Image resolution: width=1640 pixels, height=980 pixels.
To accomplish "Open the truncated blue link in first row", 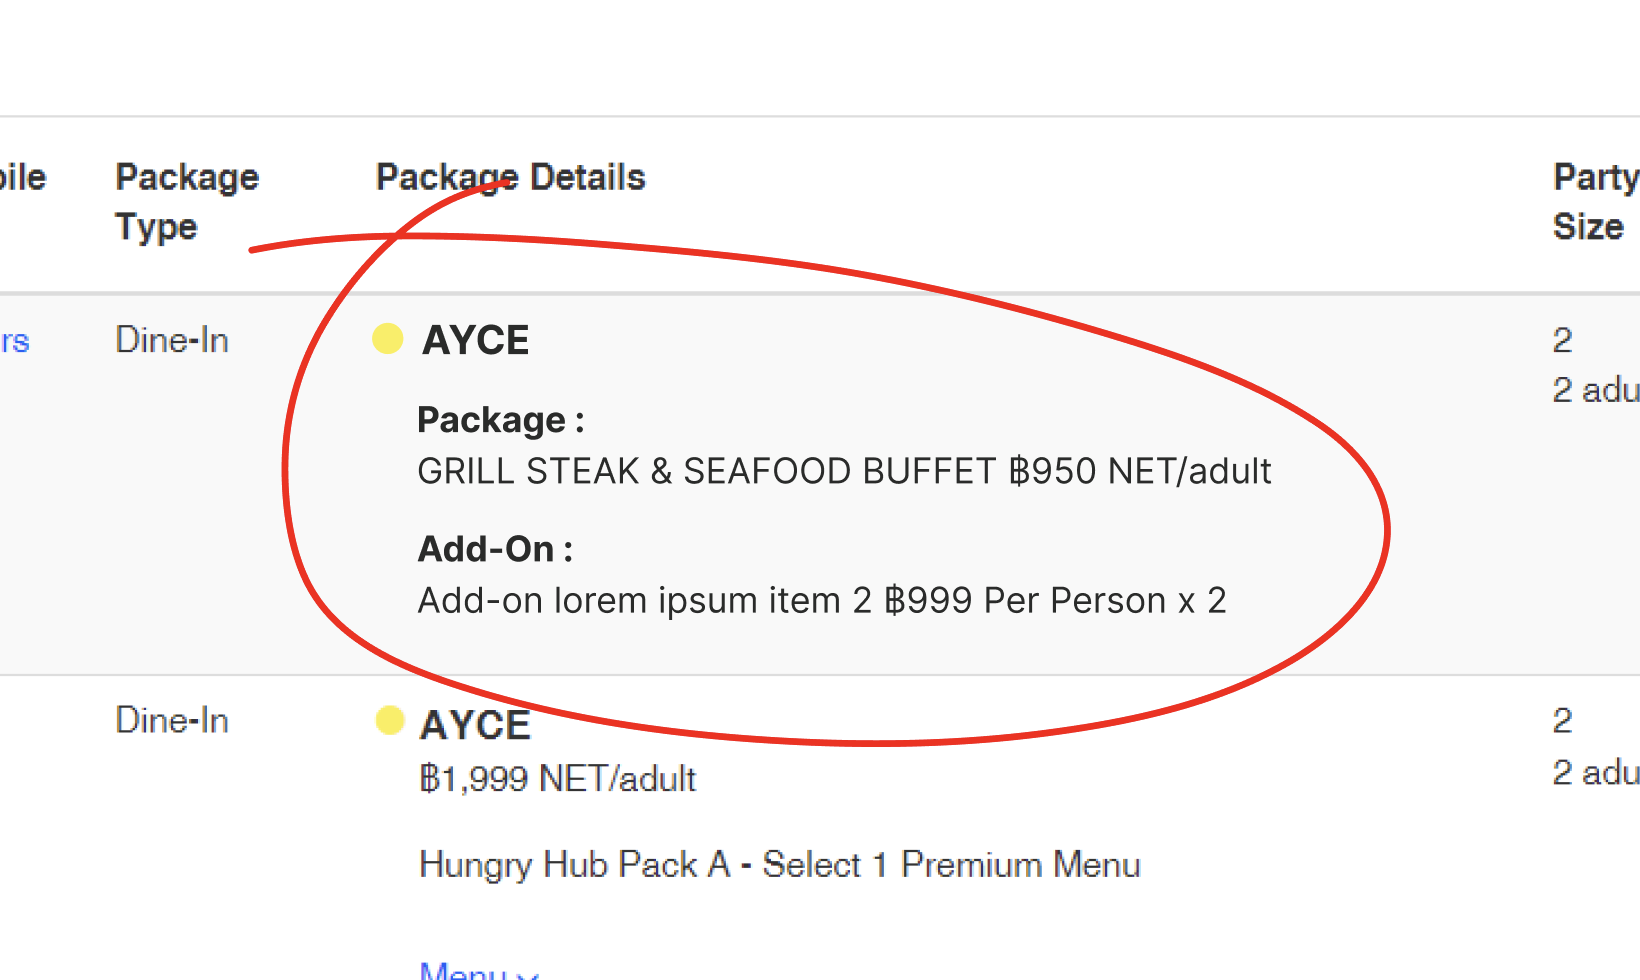I will 15,341.
